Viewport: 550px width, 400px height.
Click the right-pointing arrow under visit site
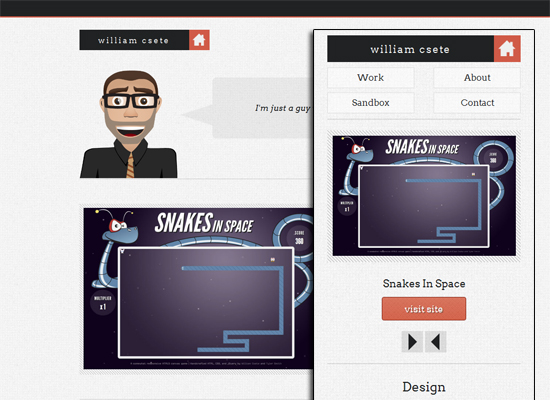pyautogui.click(x=412, y=341)
